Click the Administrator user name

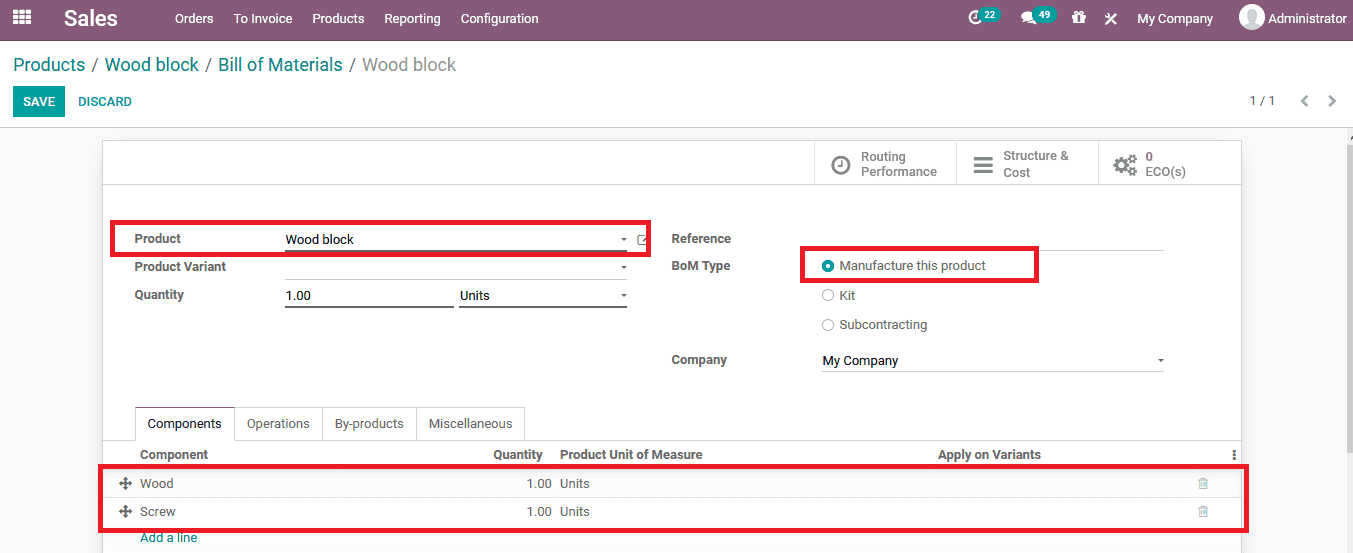coord(1307,18)
